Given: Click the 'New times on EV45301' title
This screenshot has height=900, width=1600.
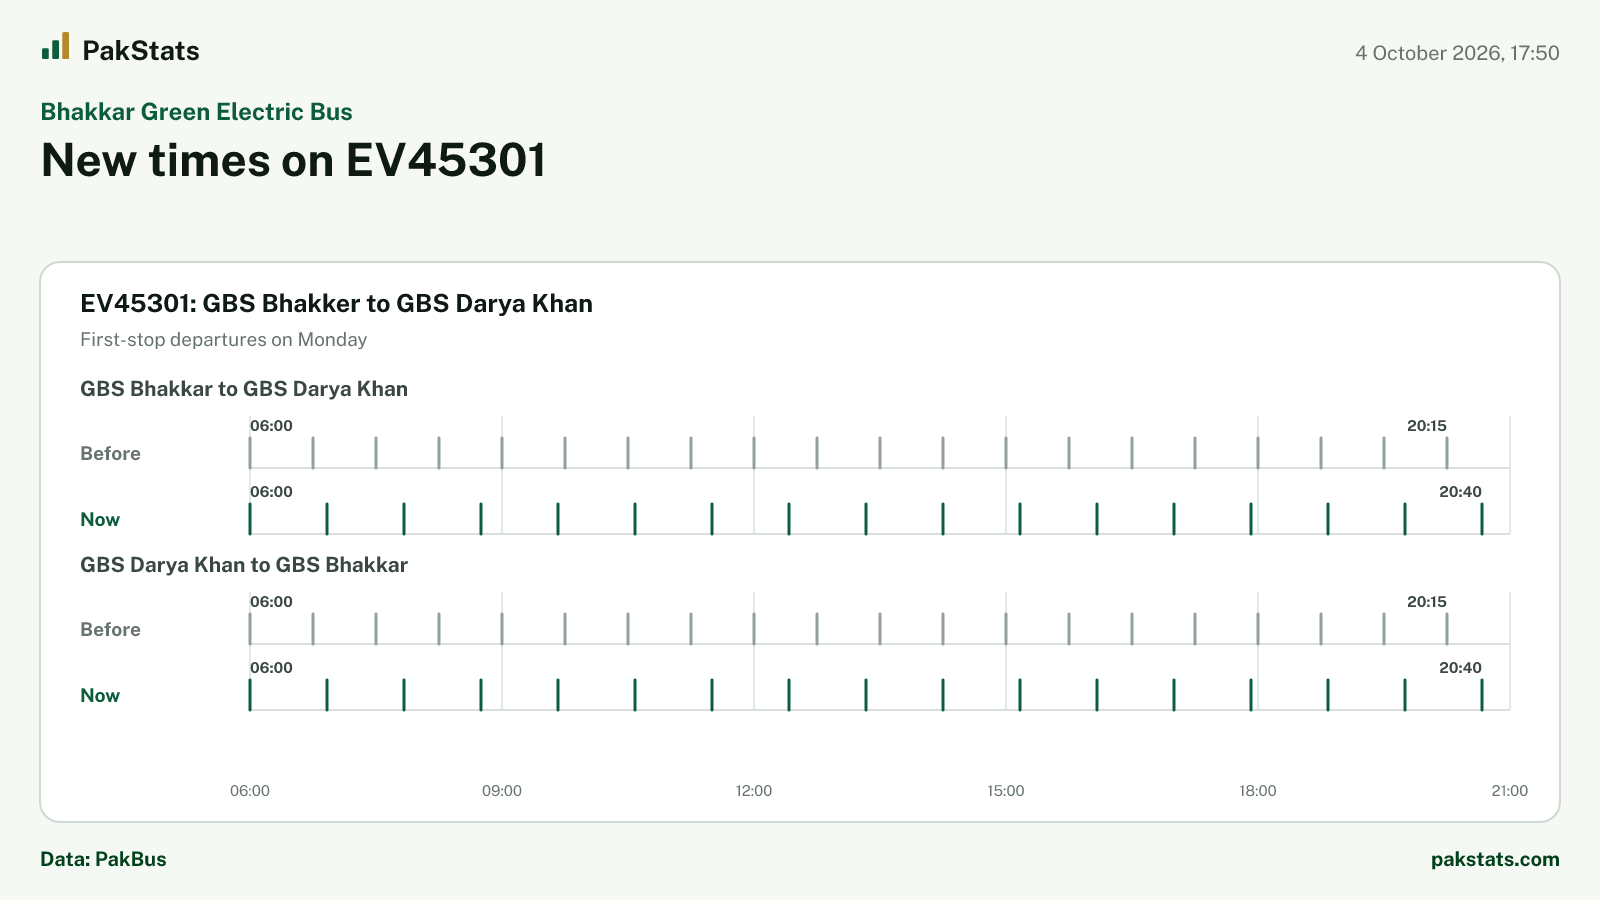Looking at the screenshot, I should pyautogui.click(x=294, y=160).
